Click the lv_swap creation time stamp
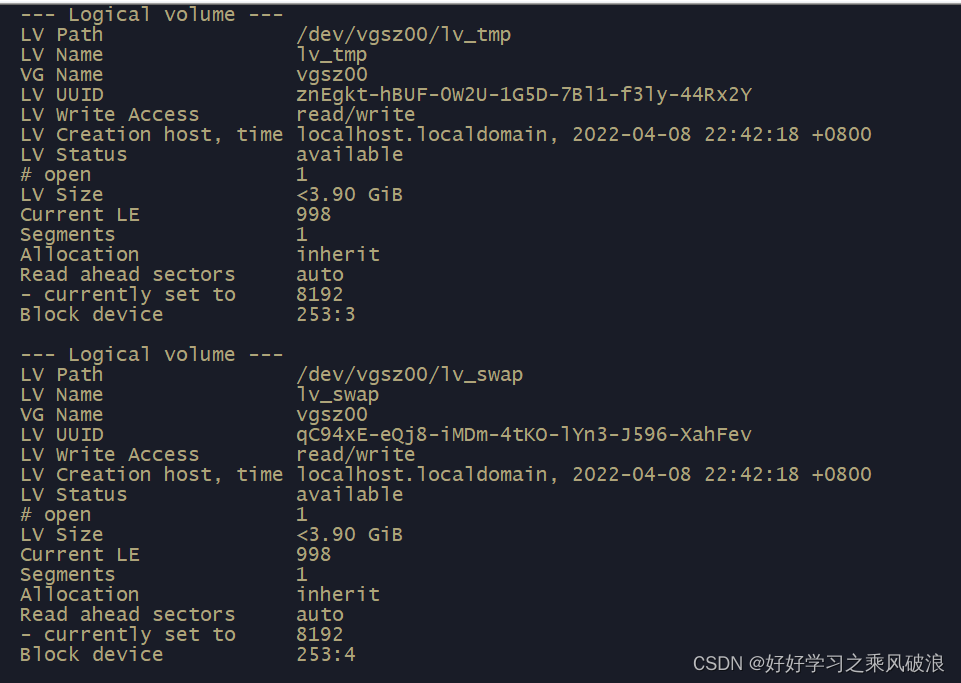This screenshot has width=961, height=683. point(721,474)
